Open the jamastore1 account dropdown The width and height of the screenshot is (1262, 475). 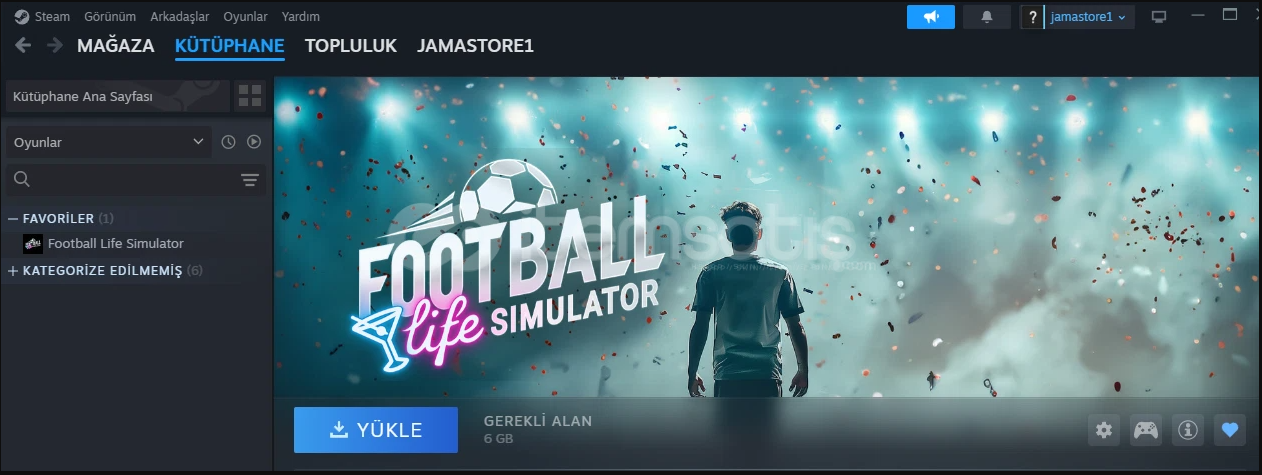tap(1088, 17)
